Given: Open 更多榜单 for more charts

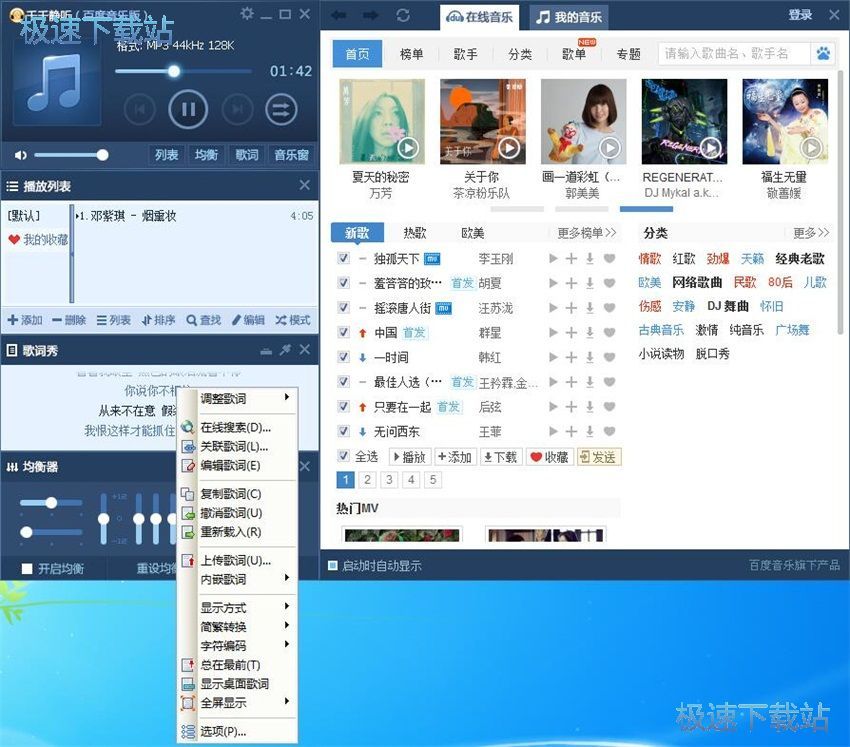Looking at the screenshot, I should point(587,233).
